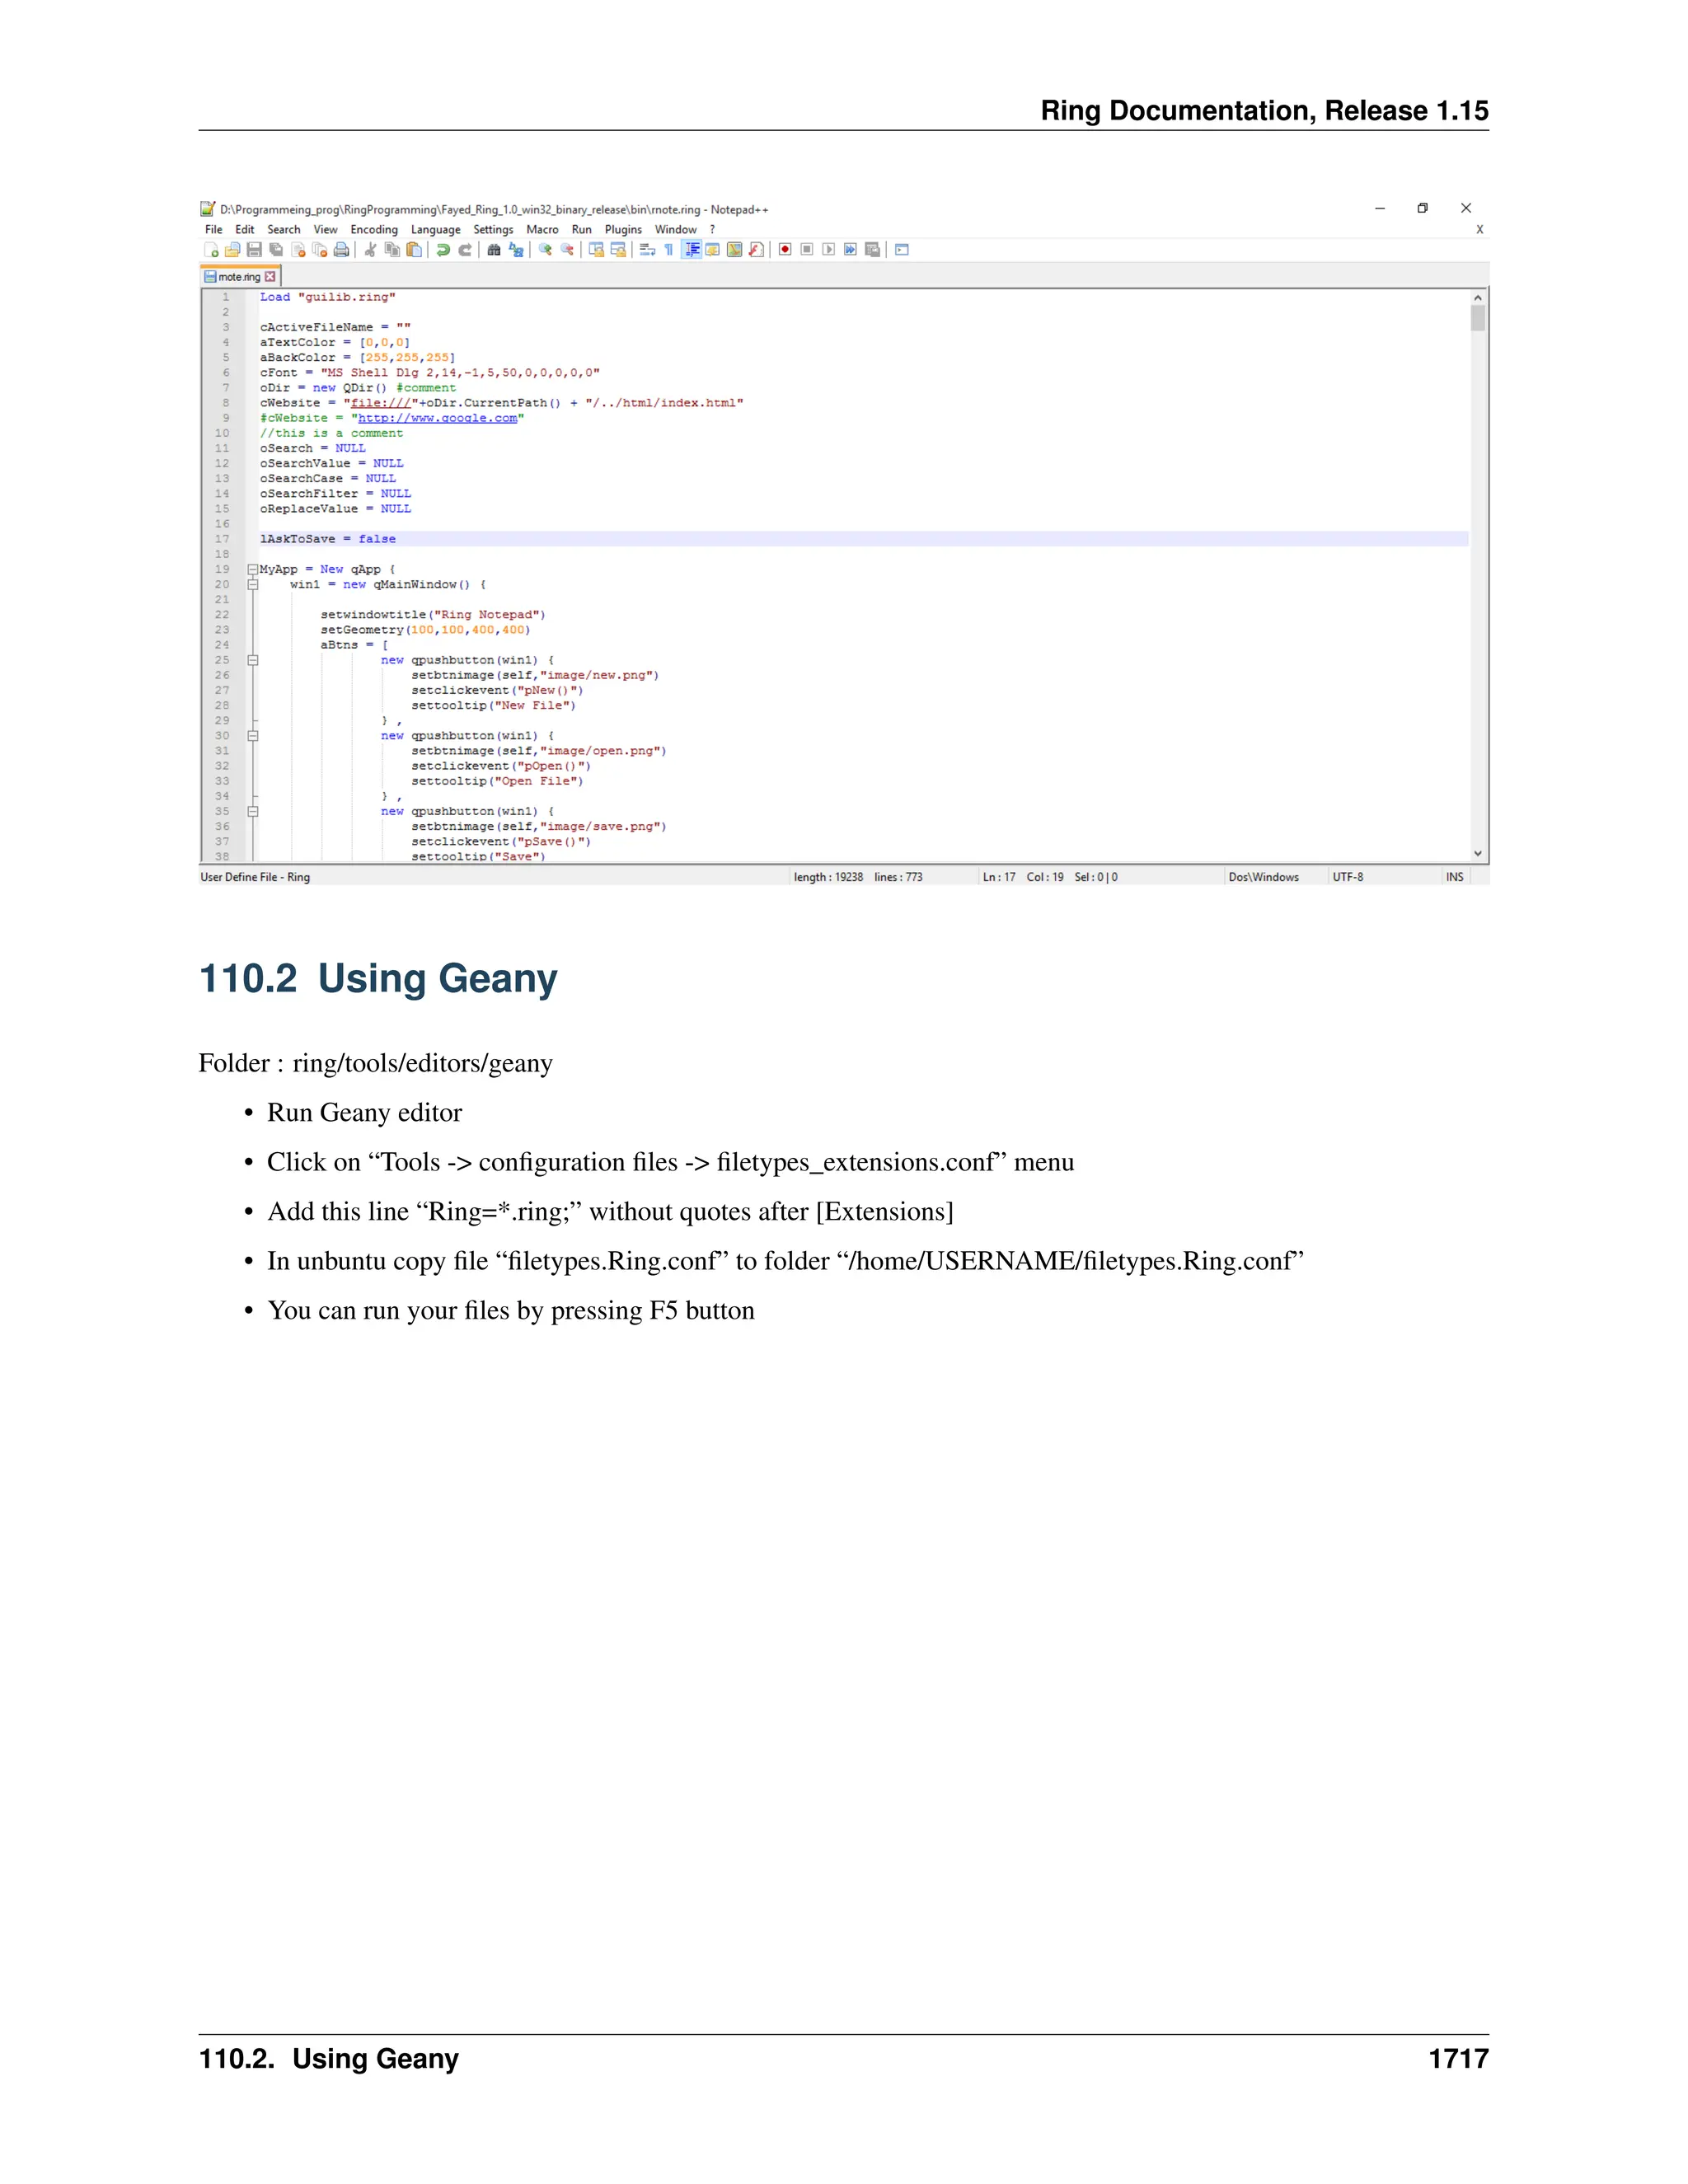The height and width of the screenshot is (2184, 1688).
Task: Open the Language menu
Action: point(435,230)
